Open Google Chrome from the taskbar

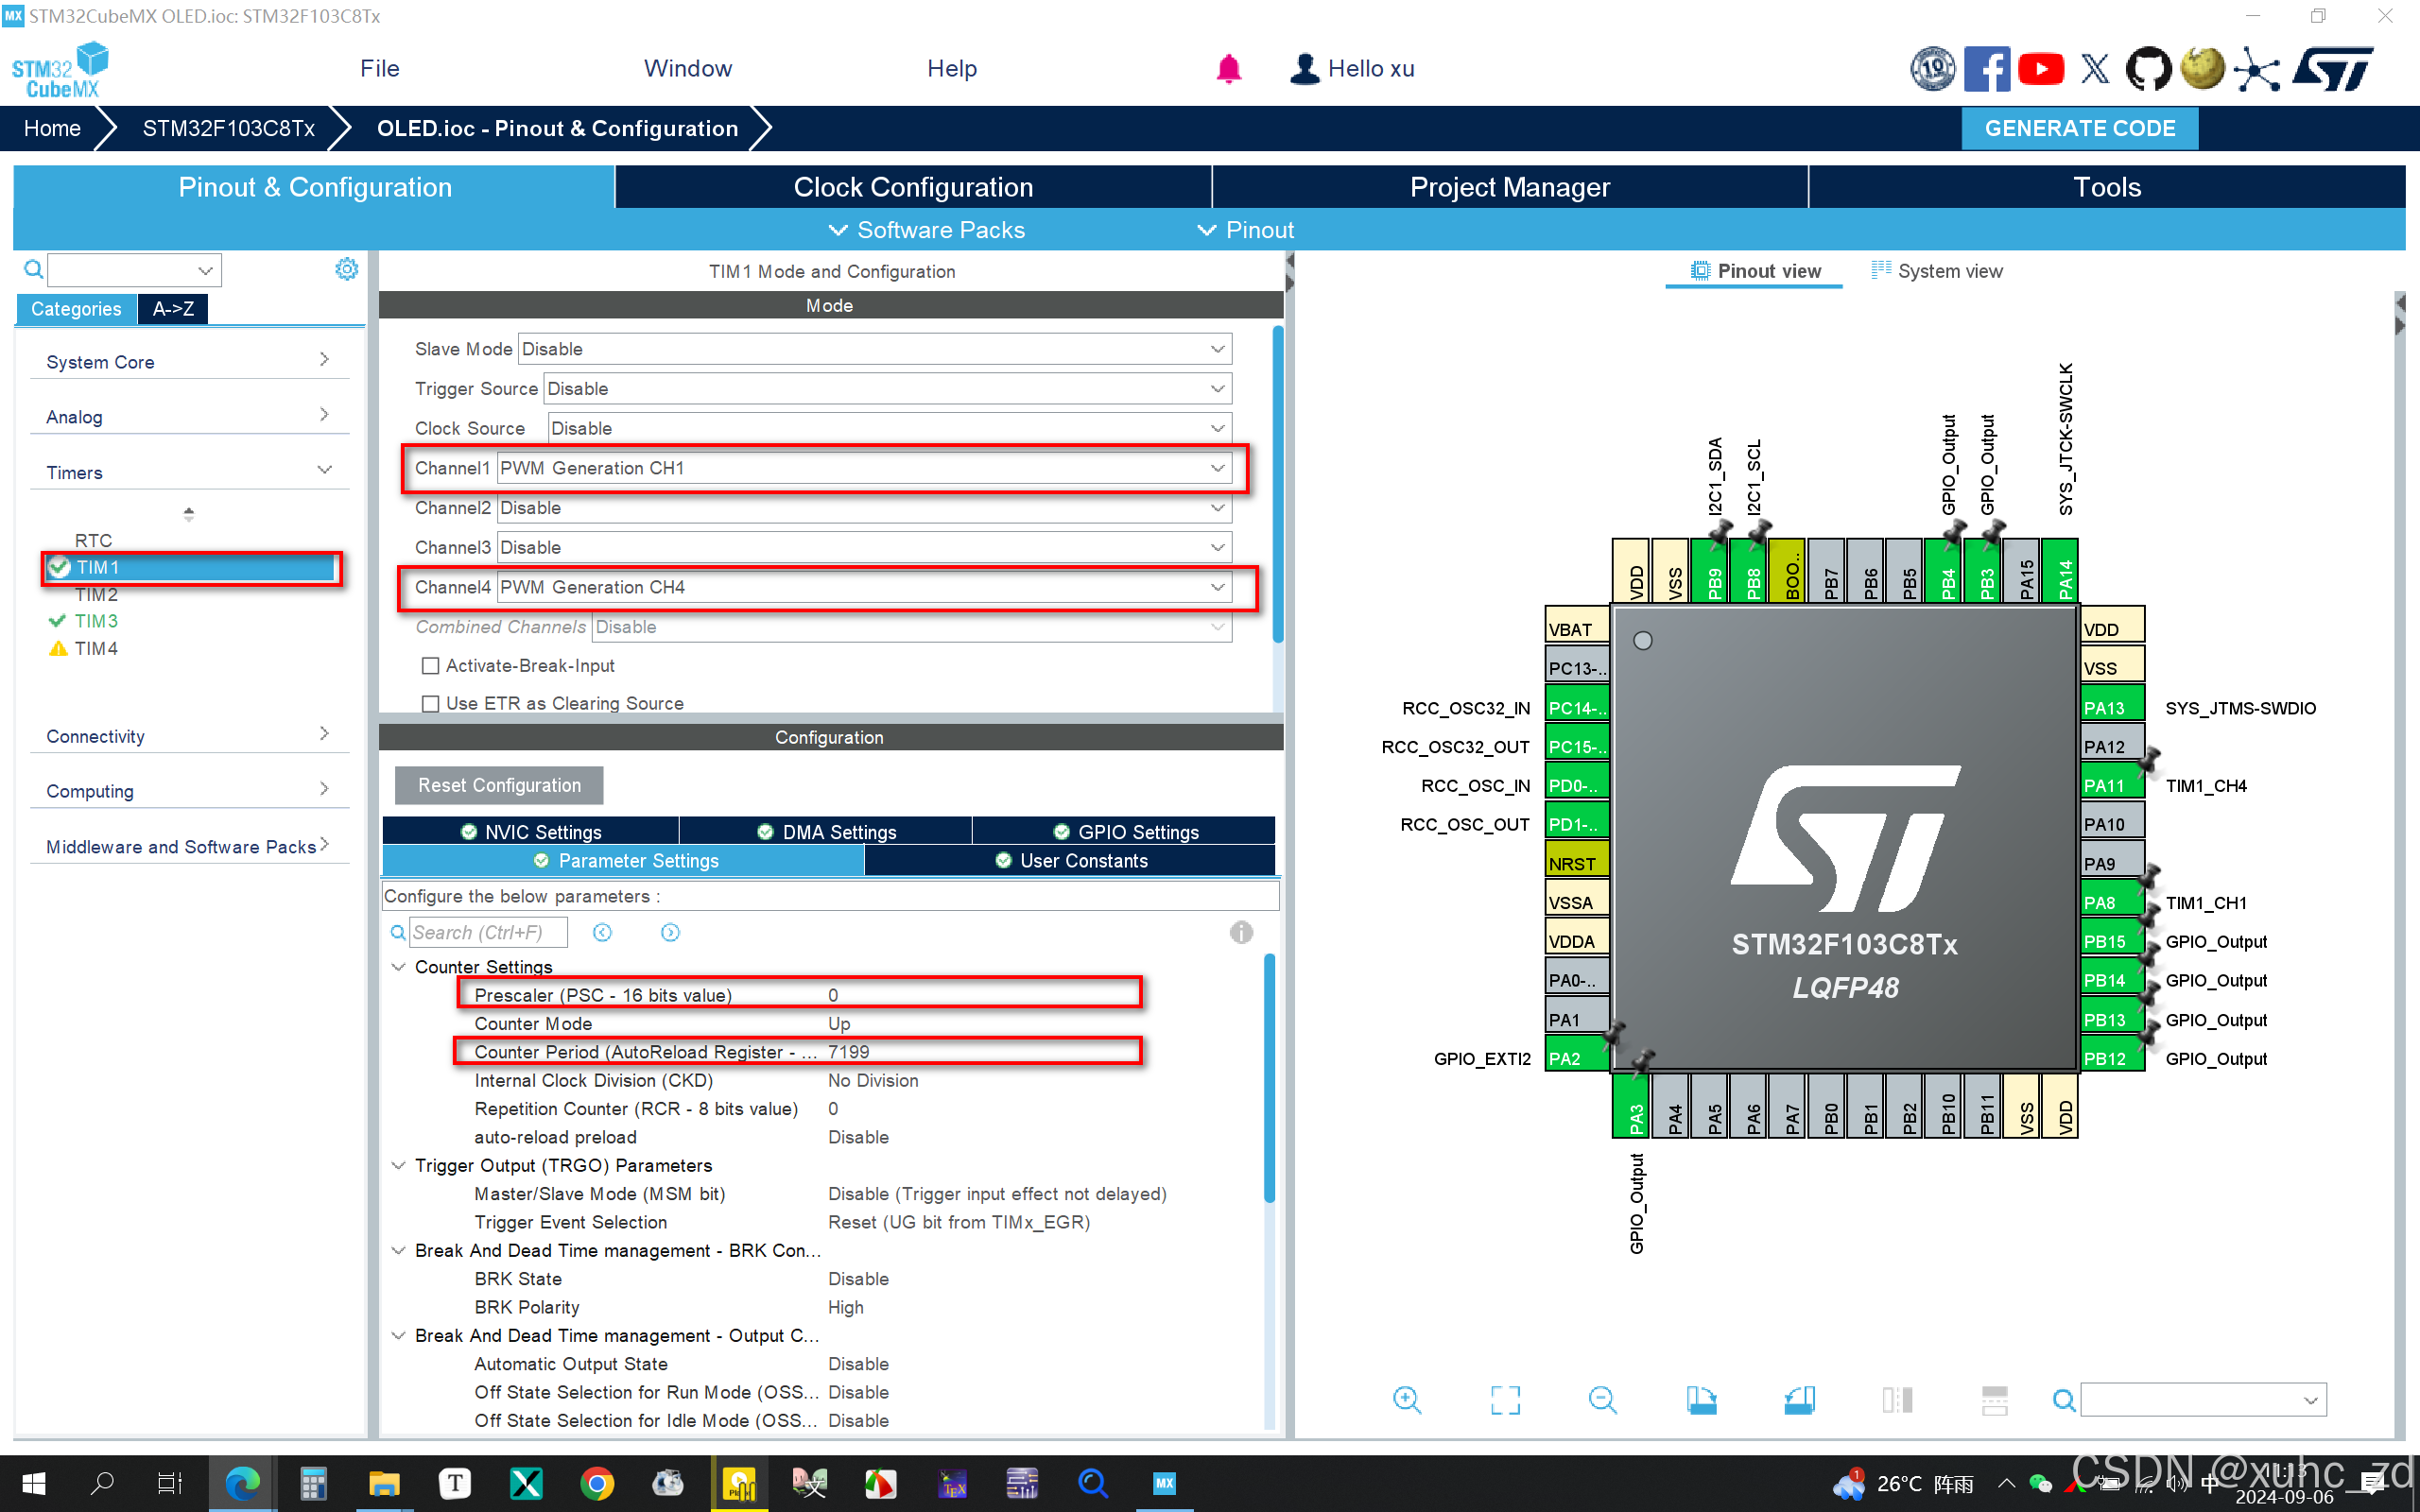[597, 1483]
